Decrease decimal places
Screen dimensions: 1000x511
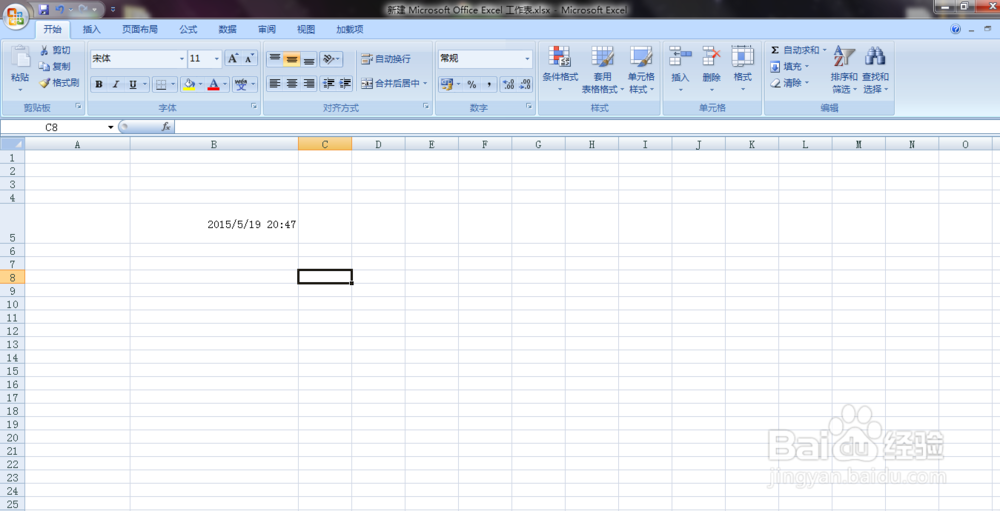(525, 84)
